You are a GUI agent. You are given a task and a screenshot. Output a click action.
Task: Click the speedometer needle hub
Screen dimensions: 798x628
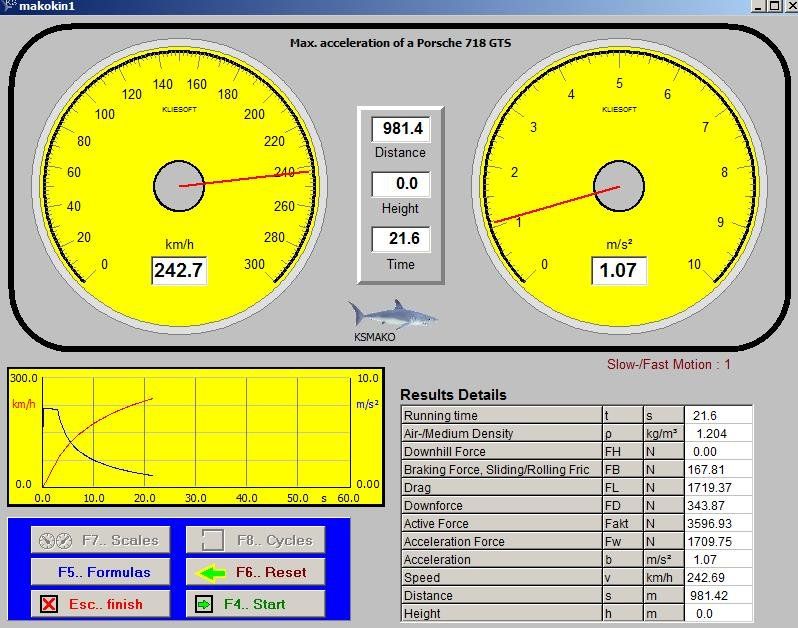[x=179, y=186]
